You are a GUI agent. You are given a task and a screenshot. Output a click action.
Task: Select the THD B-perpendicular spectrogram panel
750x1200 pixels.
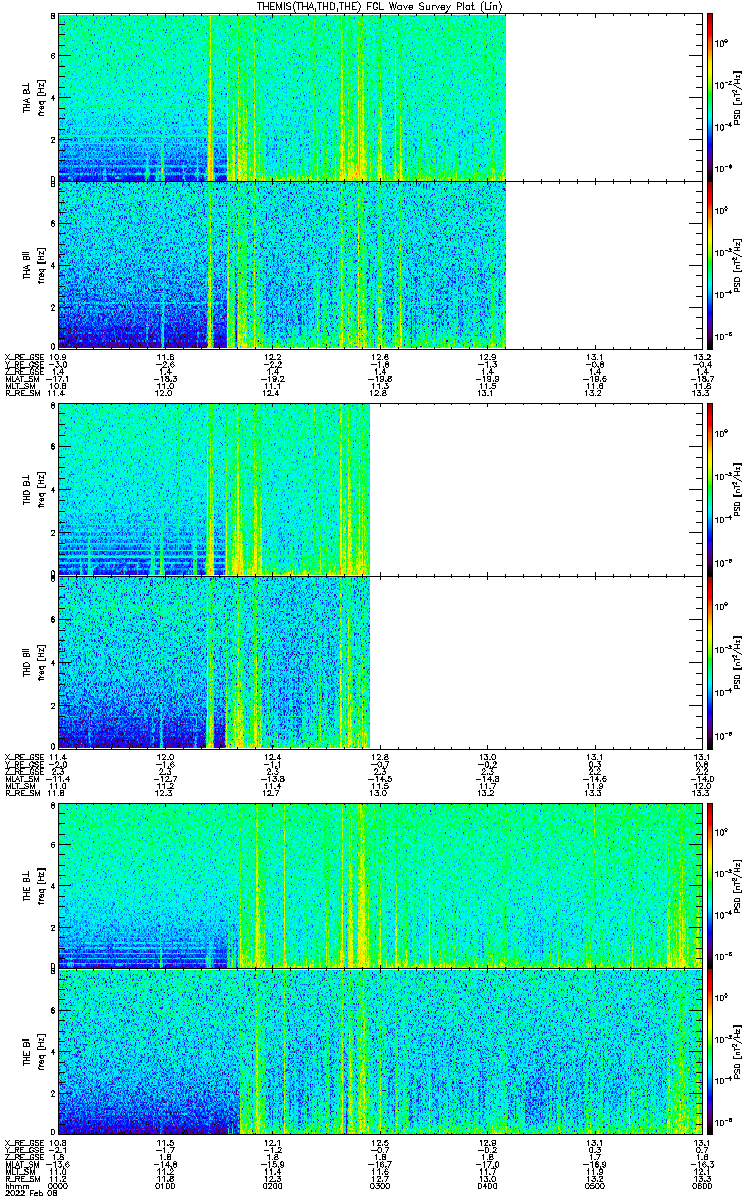379,489
